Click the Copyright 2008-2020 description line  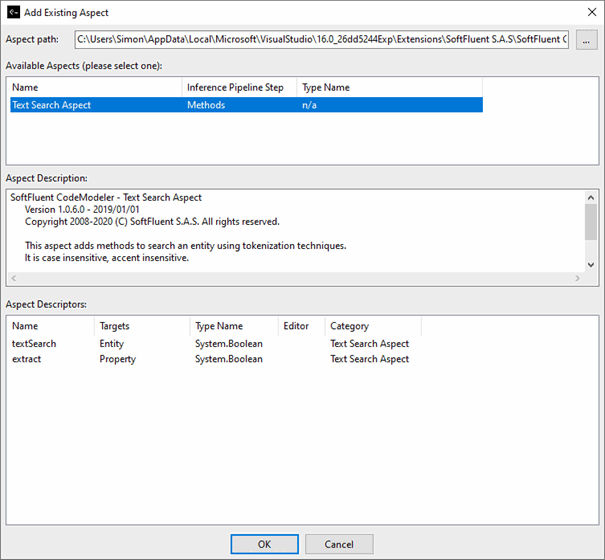click(152, 222)
